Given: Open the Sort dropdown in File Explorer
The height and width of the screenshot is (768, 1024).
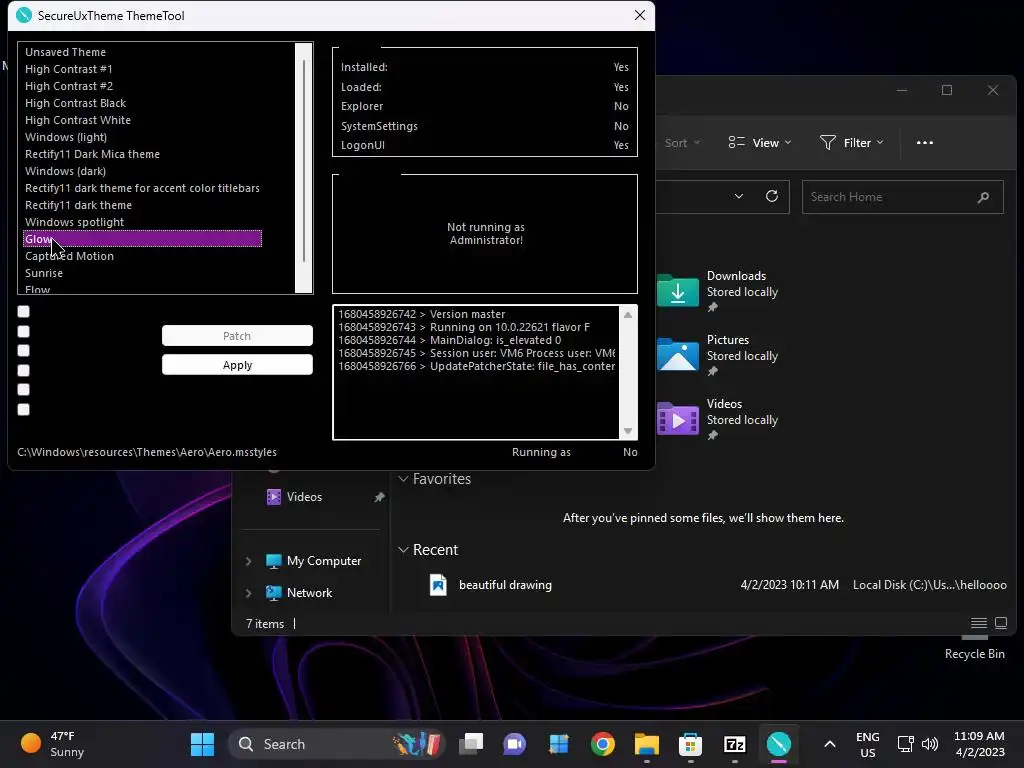Looking at the screenshot, I should coord(682,142).
